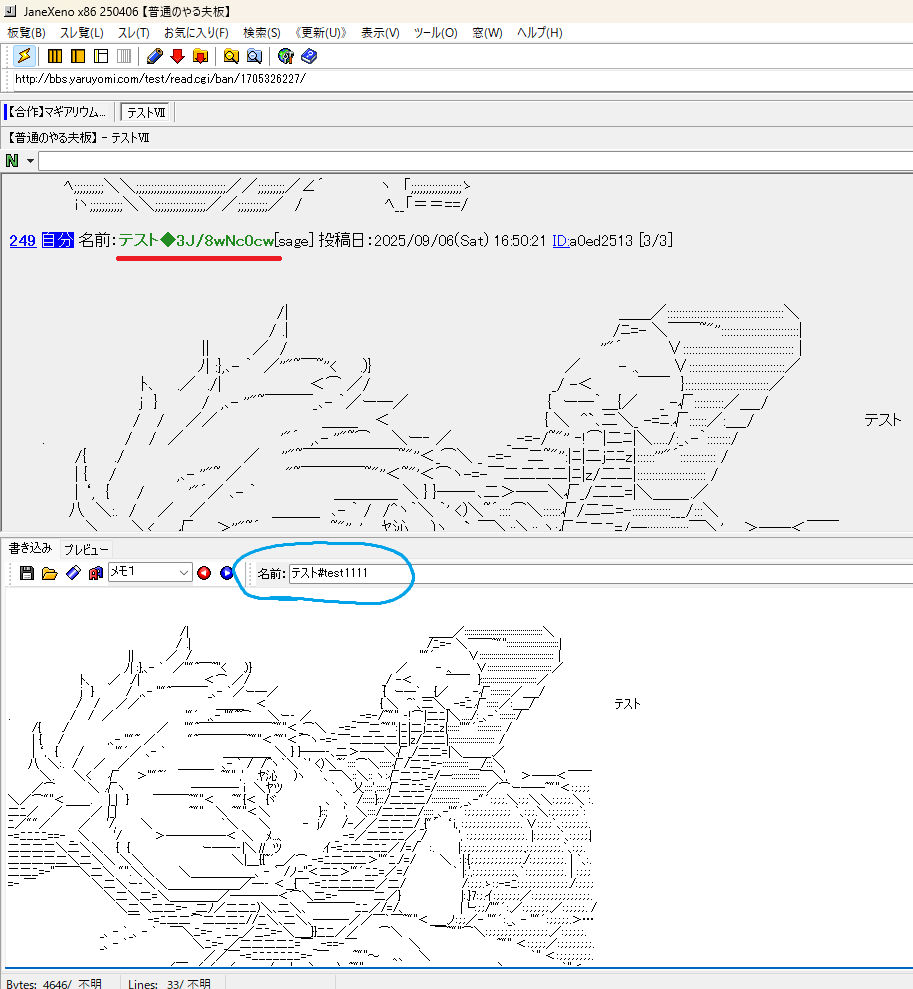Click post number 249 link
The width and height of the screenshot is (913, 989).
(x=22, y=240)
